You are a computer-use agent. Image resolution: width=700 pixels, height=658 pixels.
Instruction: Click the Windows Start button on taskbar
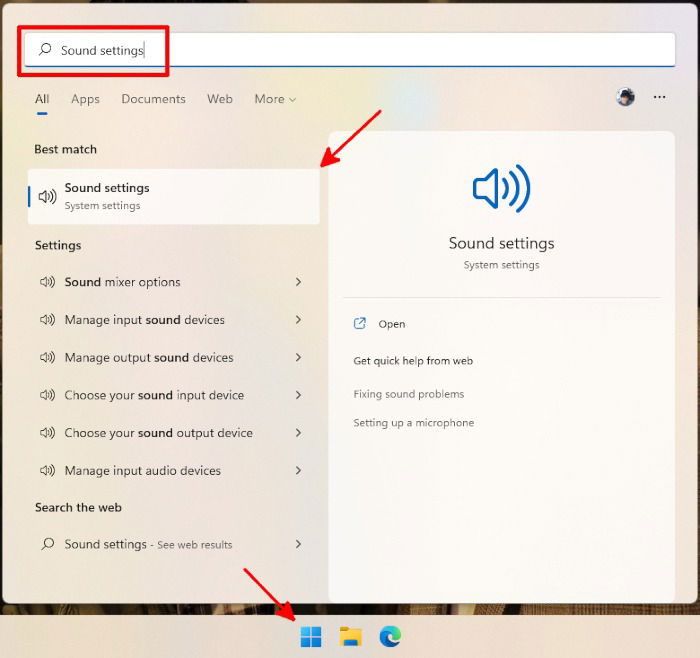point(311,636)
